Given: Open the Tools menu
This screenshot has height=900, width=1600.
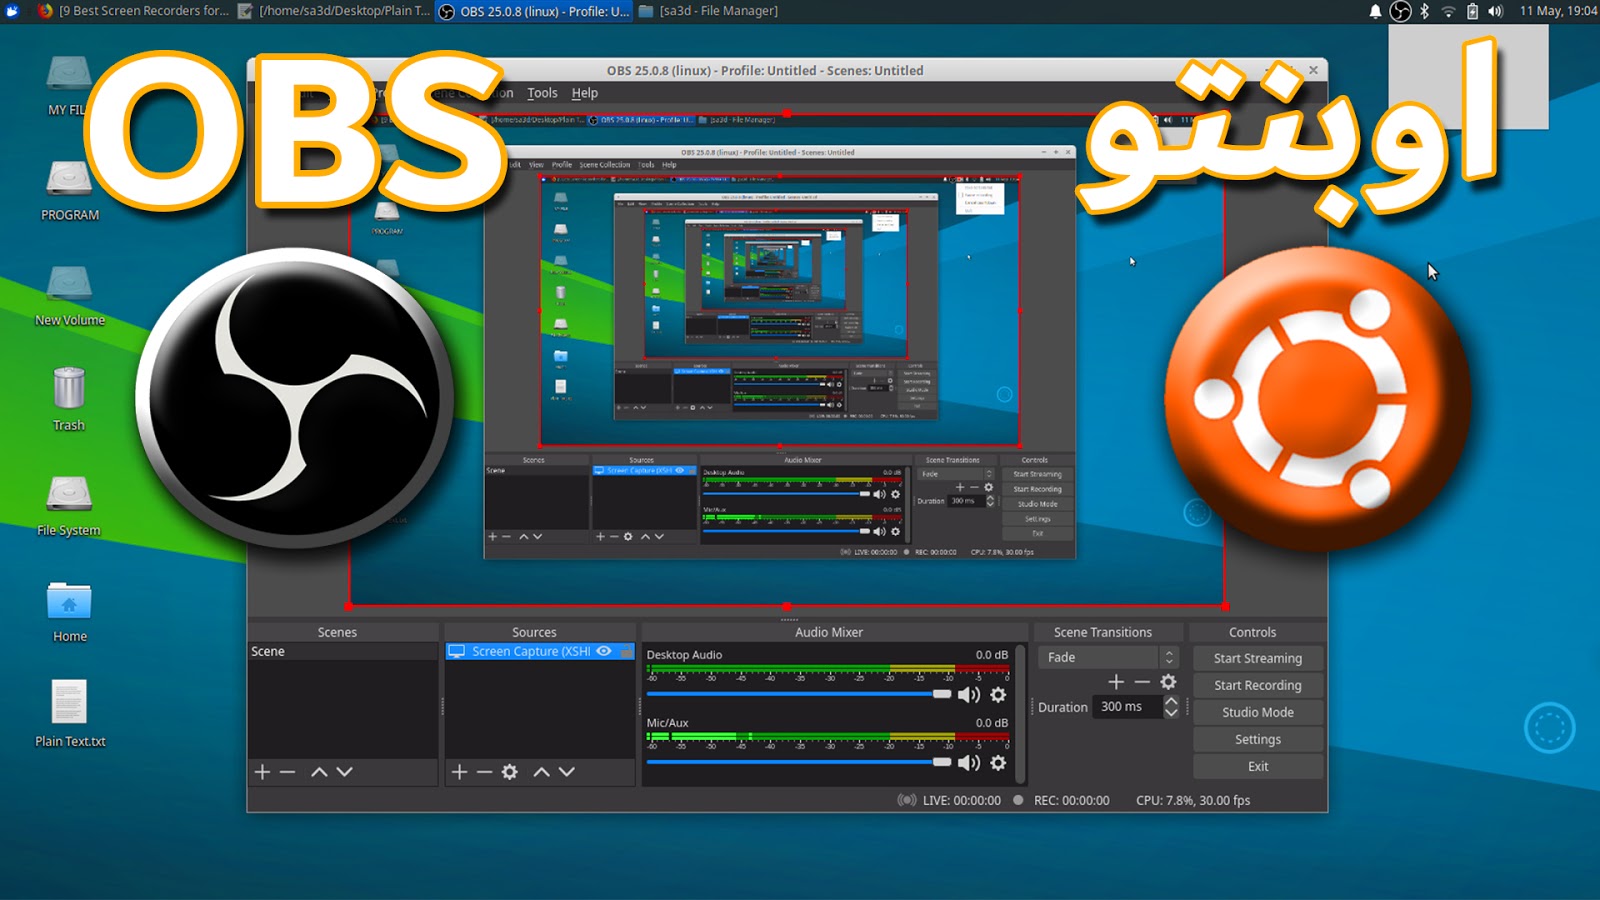Looking at the screenshot, I should click(542, 93).
